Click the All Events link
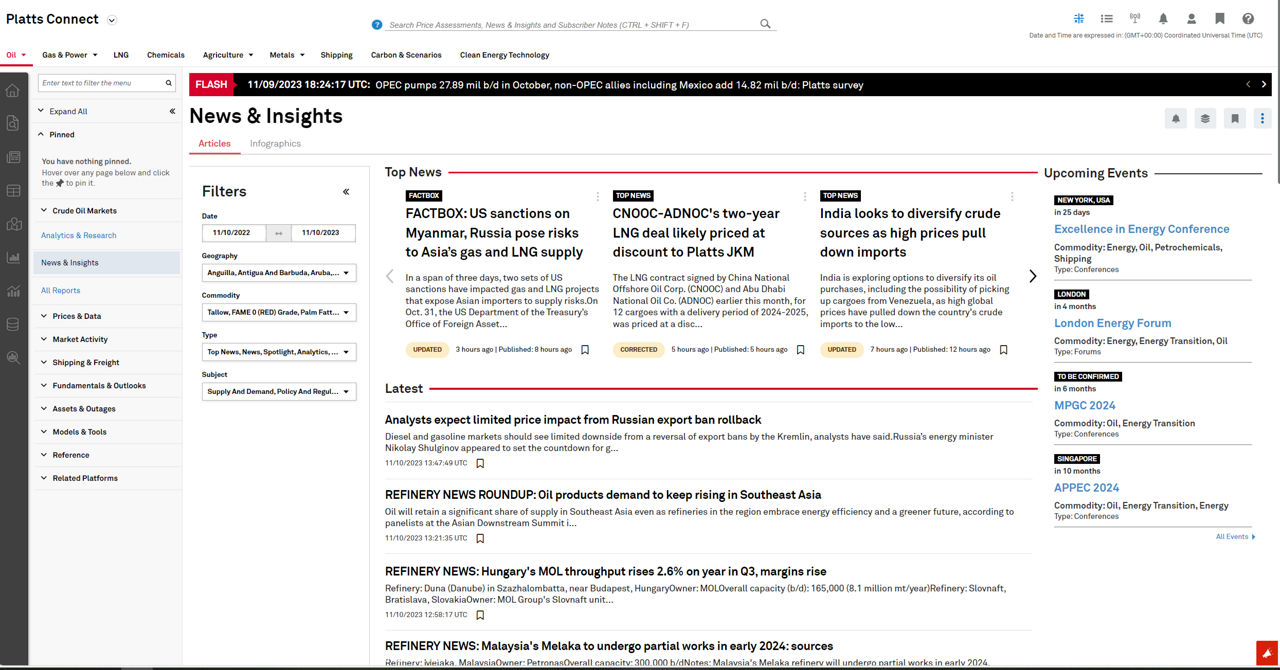This screenshot has height=670, width=1280. tap(1234, 537)
